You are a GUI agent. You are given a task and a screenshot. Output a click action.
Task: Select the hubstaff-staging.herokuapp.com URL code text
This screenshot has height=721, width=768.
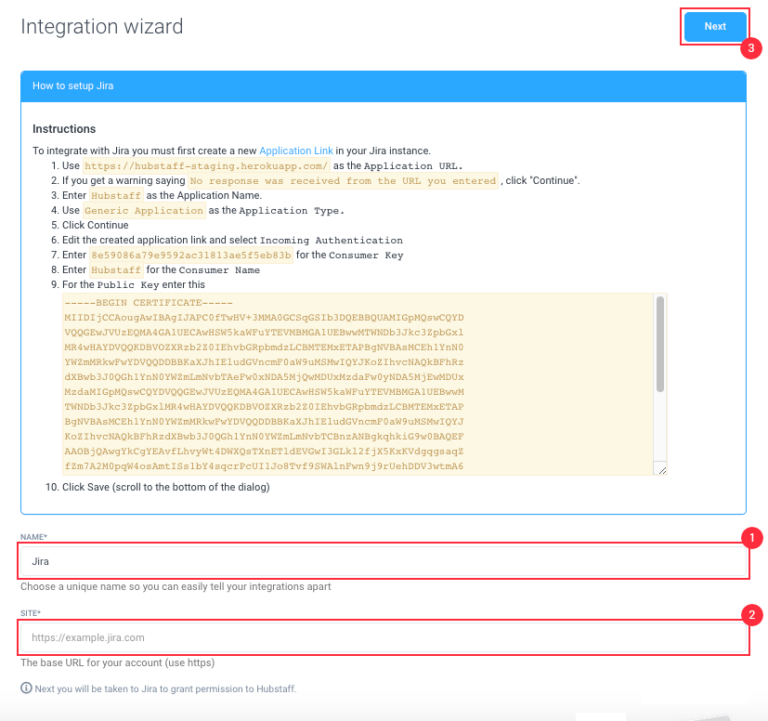click(206, 166)
